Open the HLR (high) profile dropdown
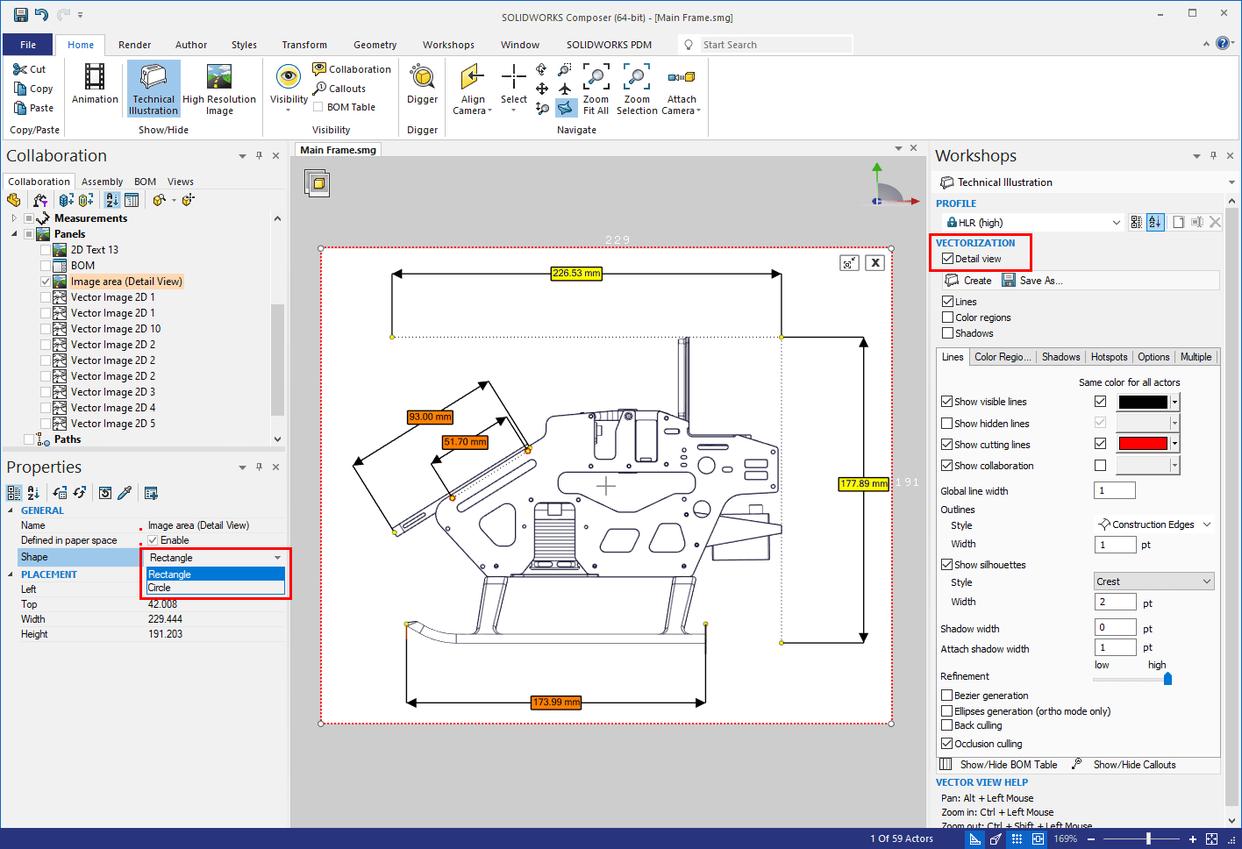 (x=1118, y=221)
